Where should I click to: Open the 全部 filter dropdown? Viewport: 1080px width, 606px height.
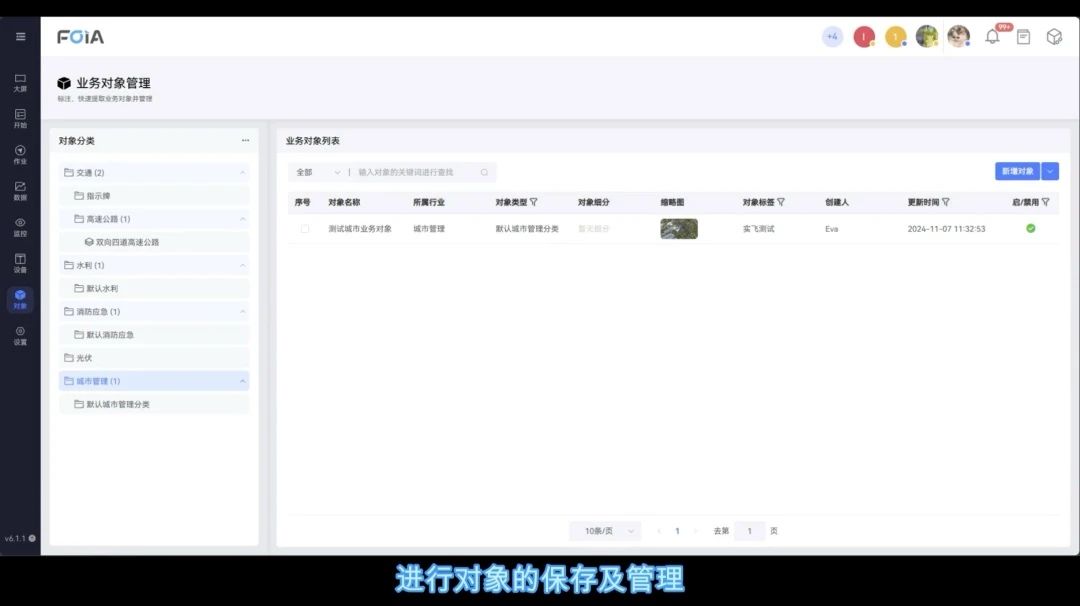(x=318, y=172)
